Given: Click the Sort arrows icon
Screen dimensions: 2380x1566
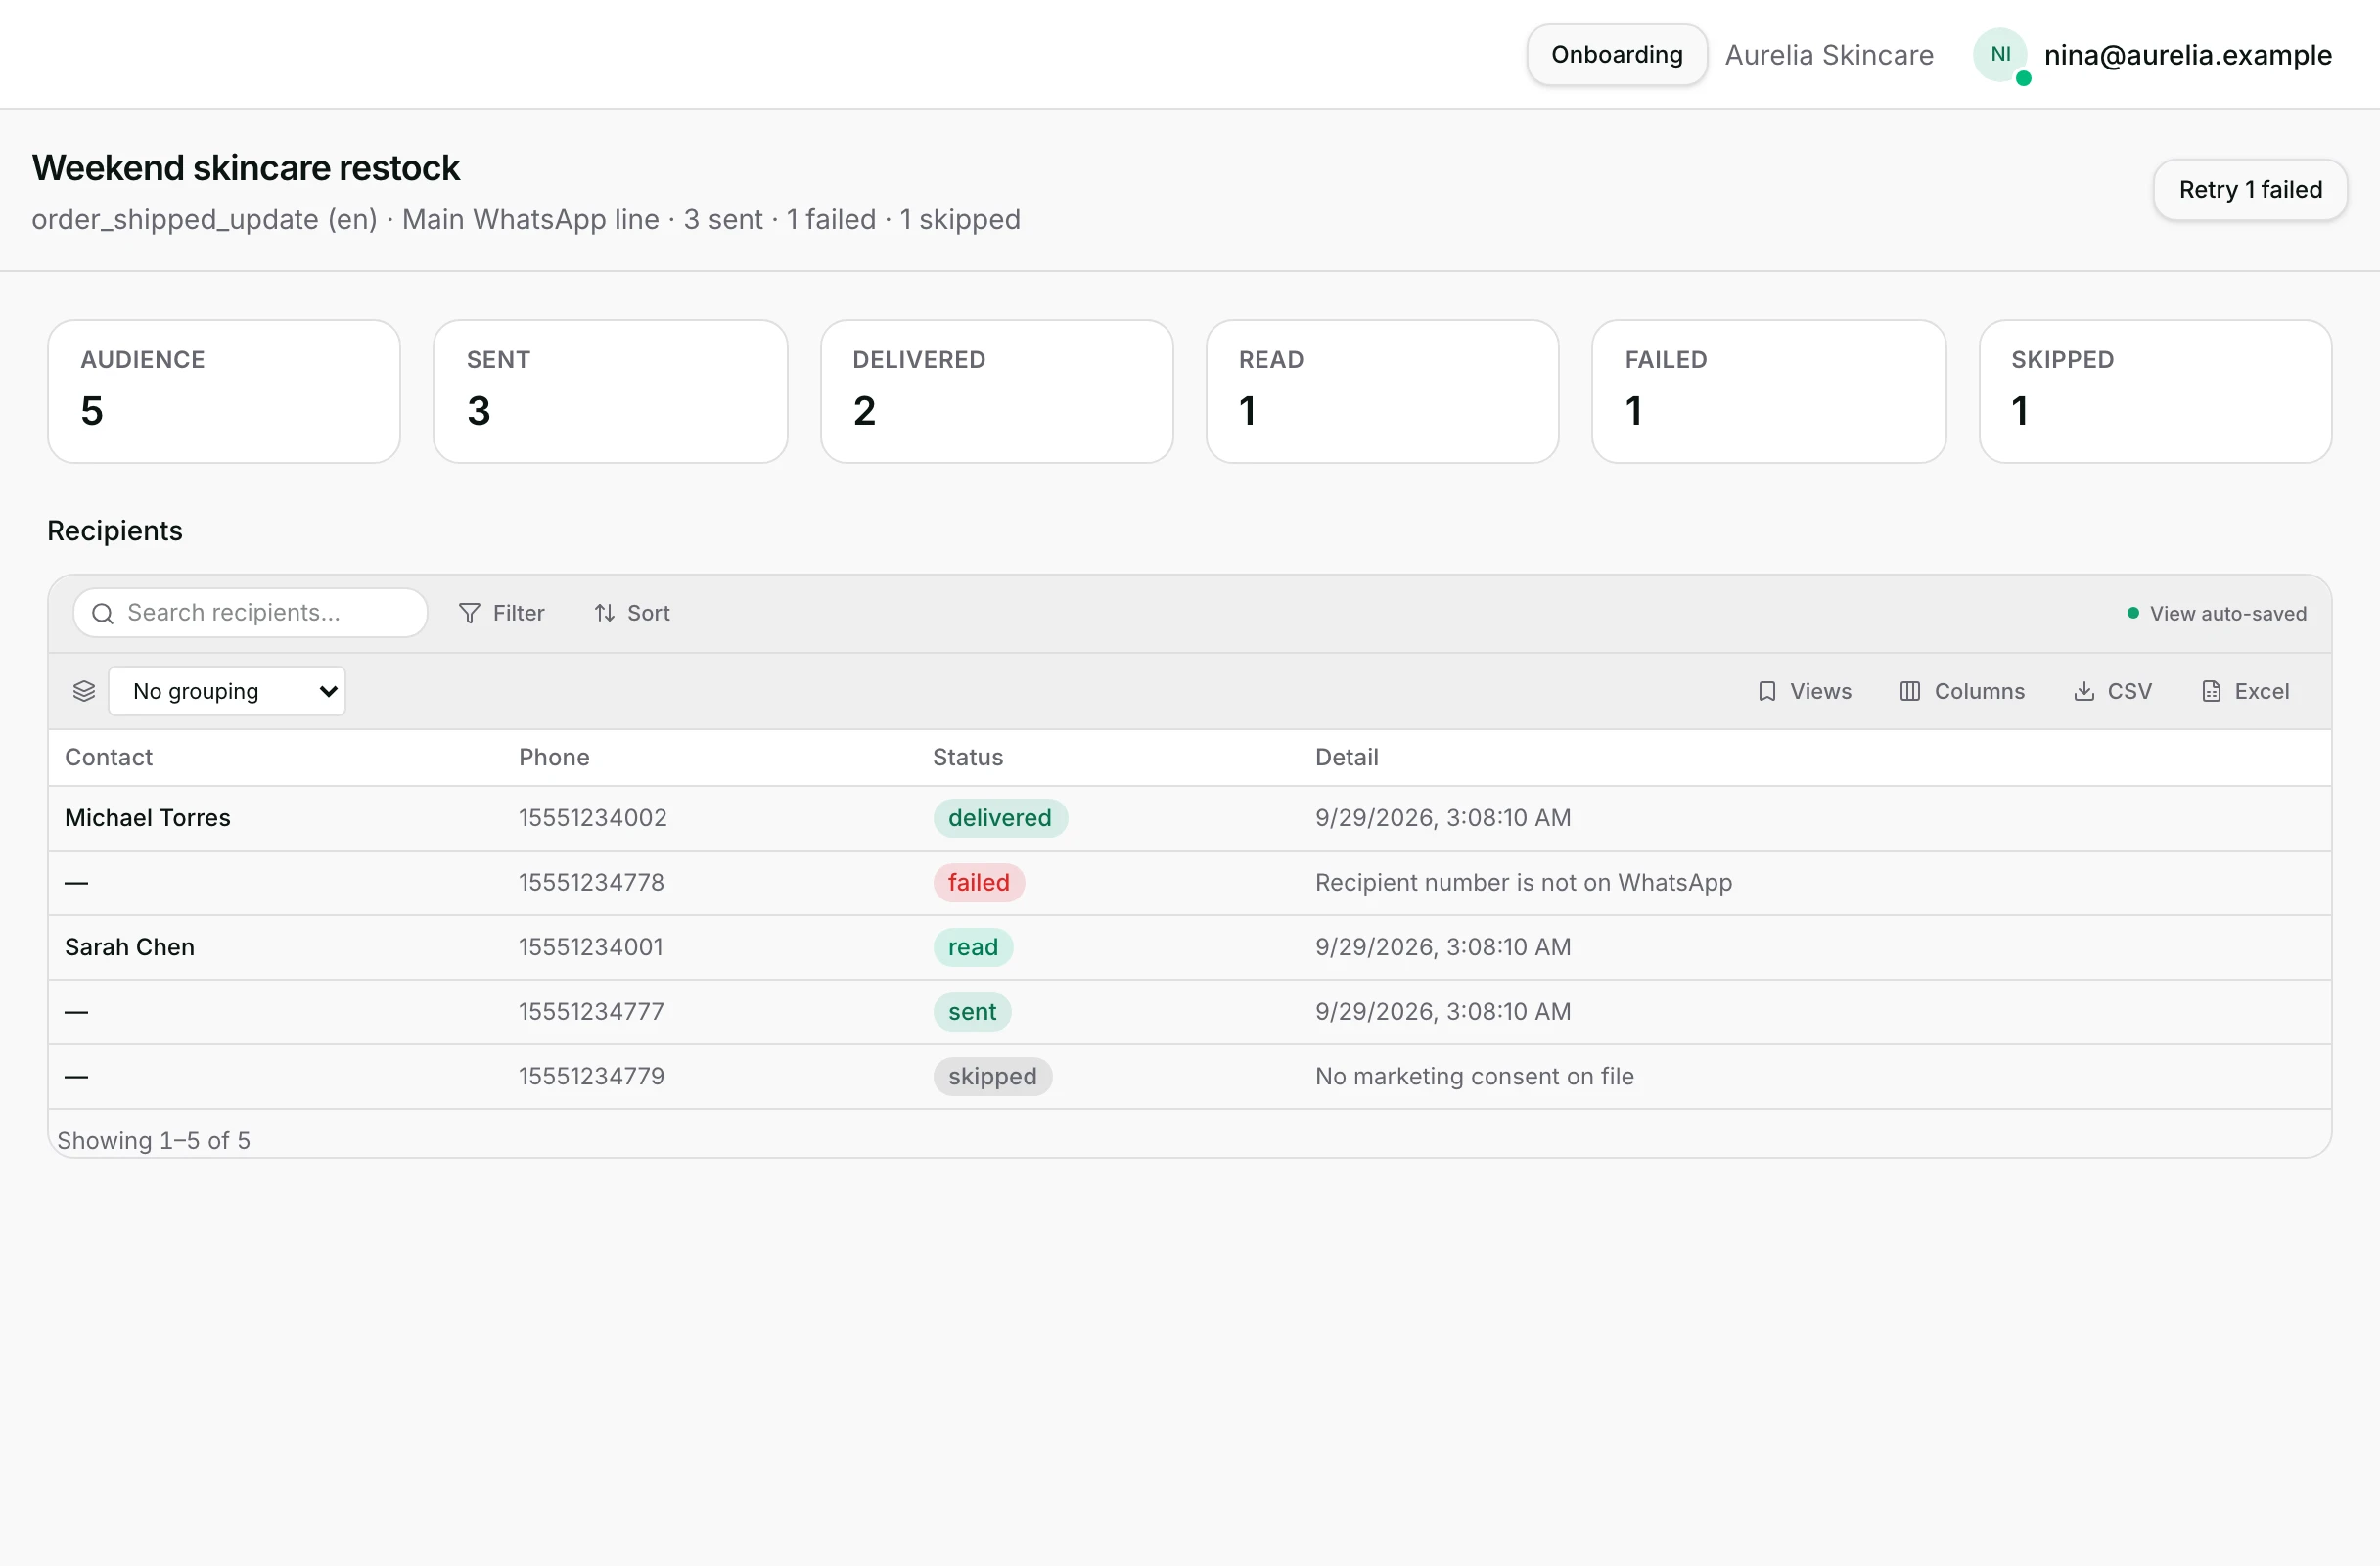Looking at the screenshot, I should (604, 613).
